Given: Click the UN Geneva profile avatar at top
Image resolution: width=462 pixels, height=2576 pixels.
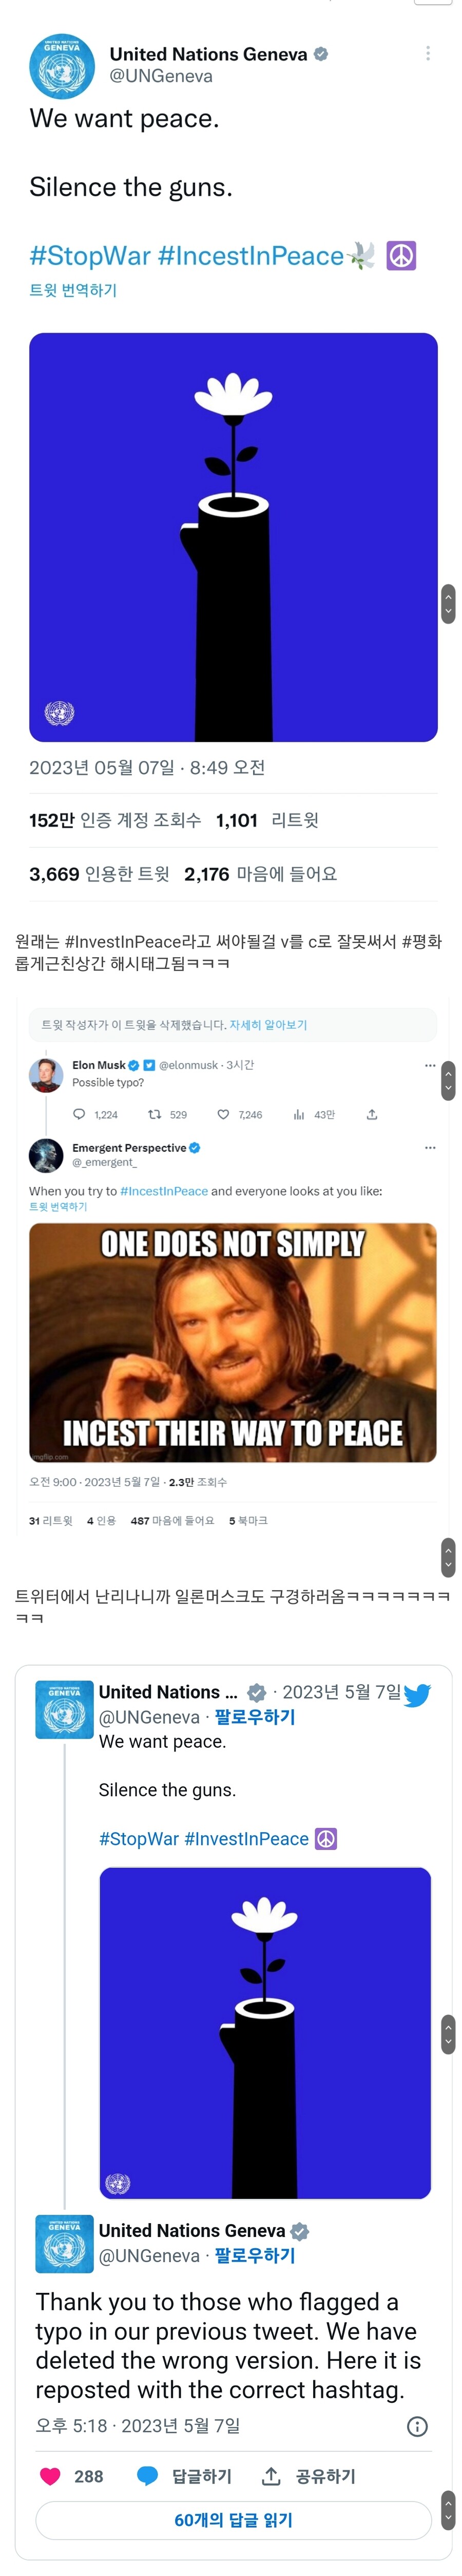Looking at the screenshot, I should click(x=62, y=66).
